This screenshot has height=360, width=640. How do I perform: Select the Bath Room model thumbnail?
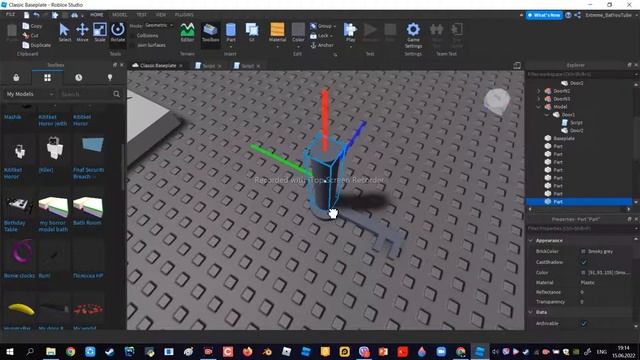pyautogui.click(x=88, y=207)
